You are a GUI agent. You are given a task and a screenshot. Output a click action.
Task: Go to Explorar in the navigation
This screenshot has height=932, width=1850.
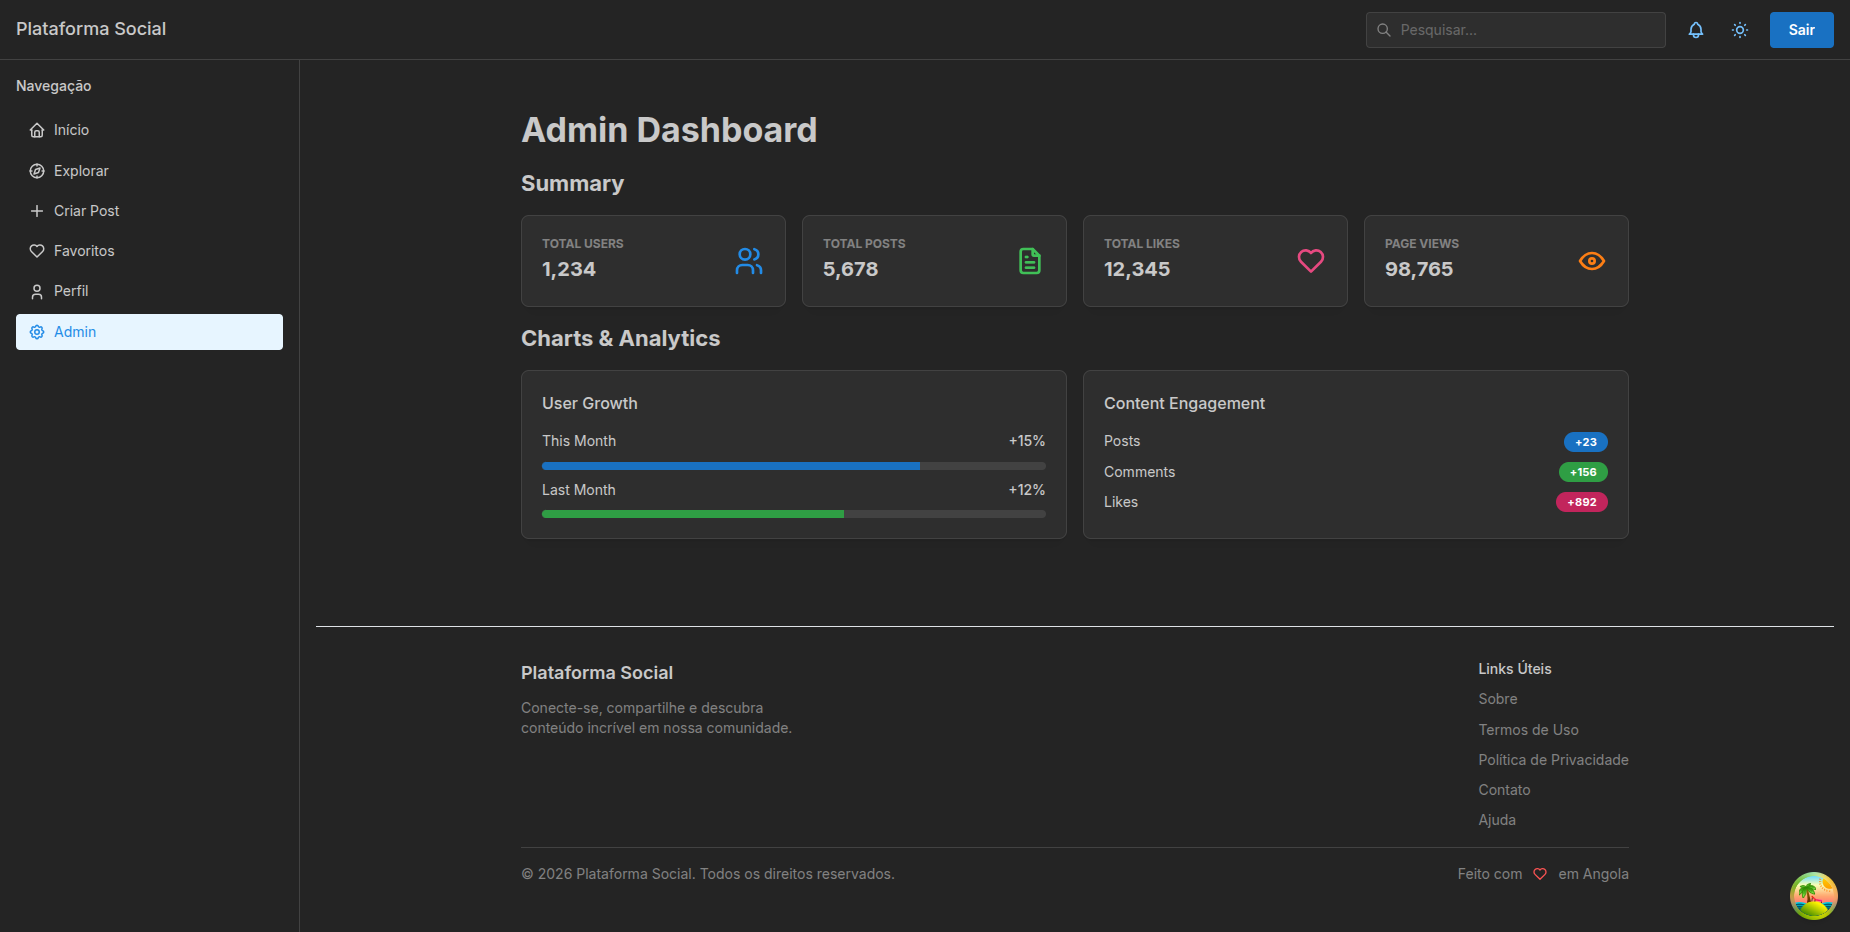81,171
